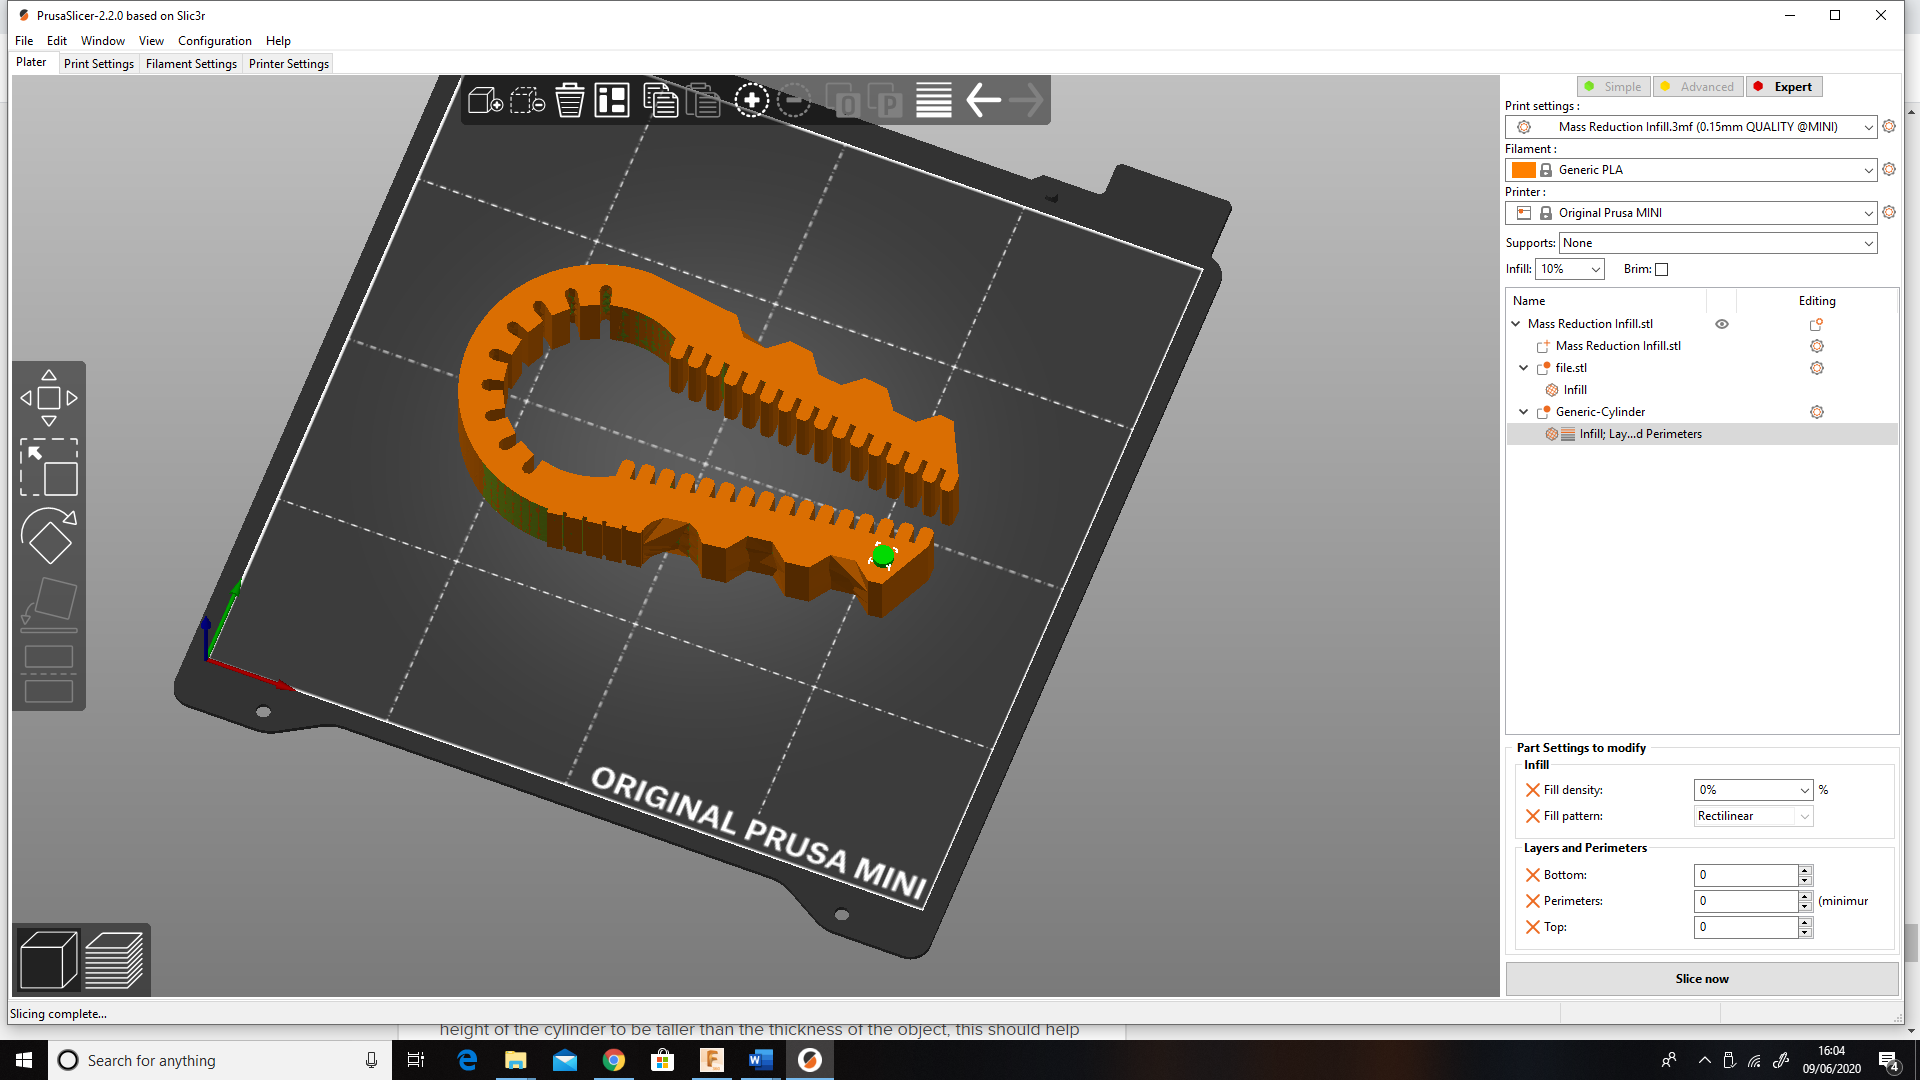This screenshot has width=1920, height=1080.
Task: Open the File menu
Action: (x=24, y=41)
